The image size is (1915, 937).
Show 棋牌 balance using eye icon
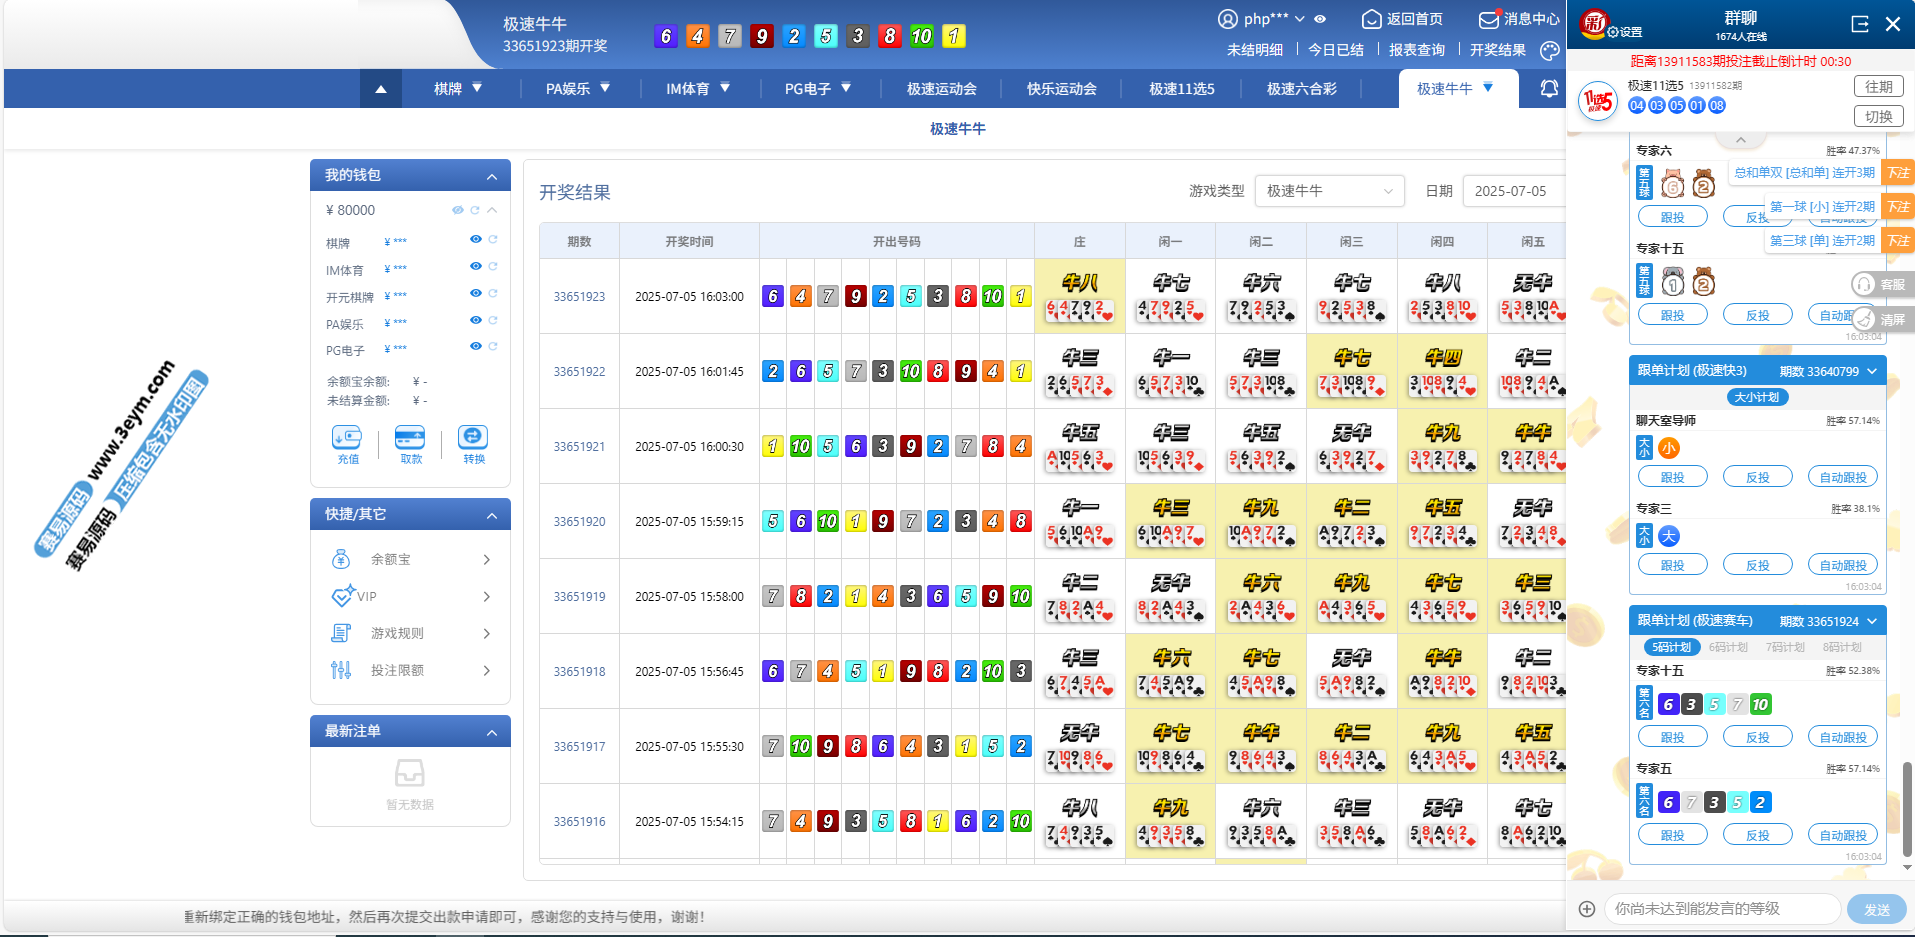[x=476, y=239]
